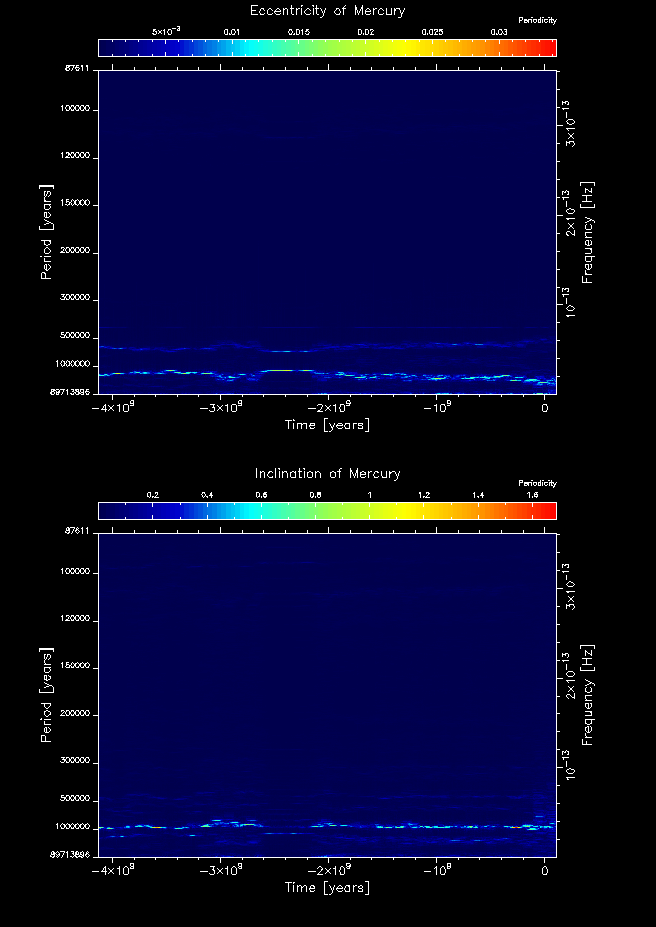Select the cyan region of the inclination colorbar
The image size is (656, 927).
(230, 511)
